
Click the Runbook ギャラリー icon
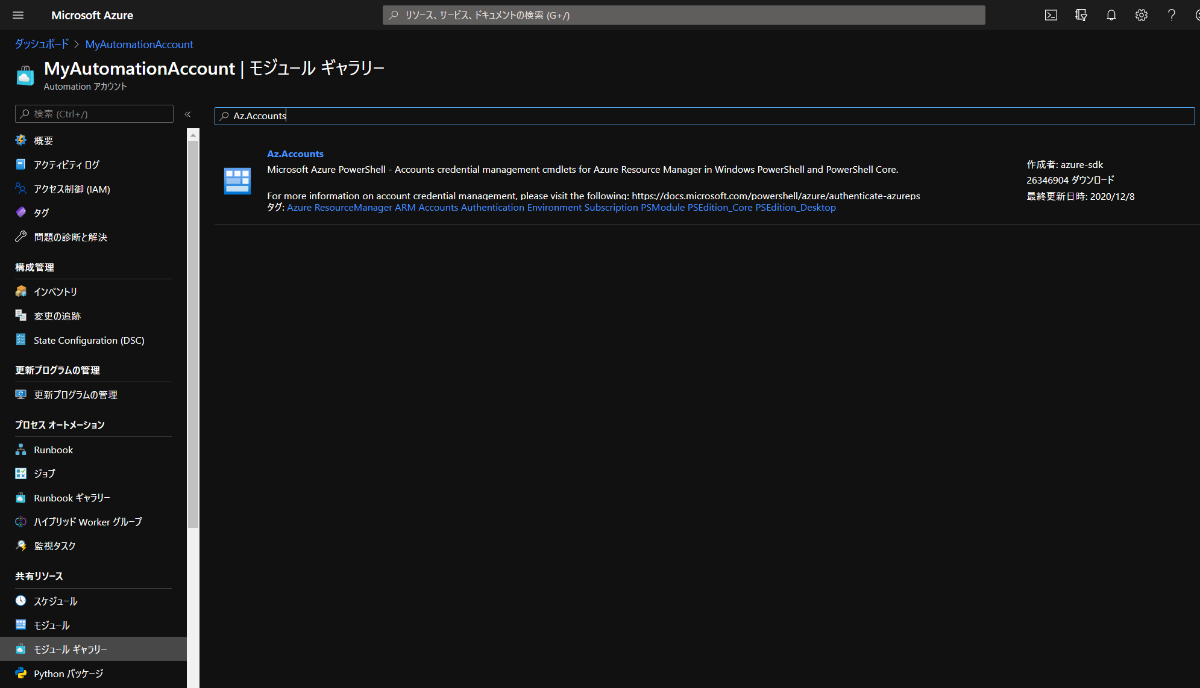[21, 498]
